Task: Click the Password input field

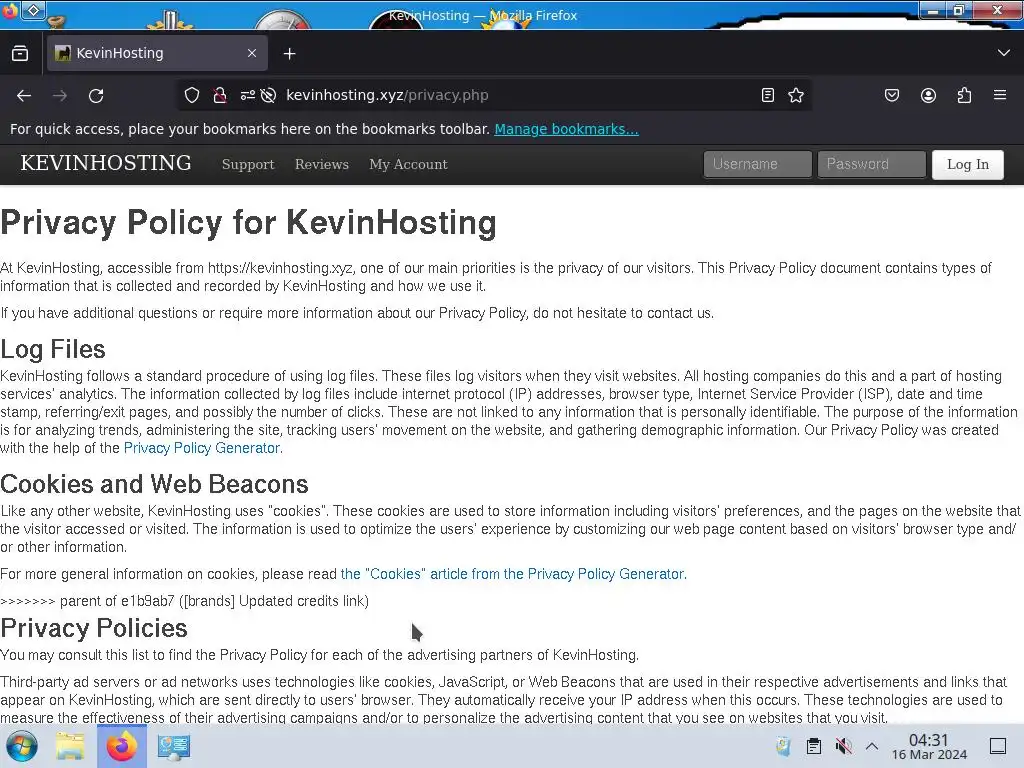Action: point(871,164)
